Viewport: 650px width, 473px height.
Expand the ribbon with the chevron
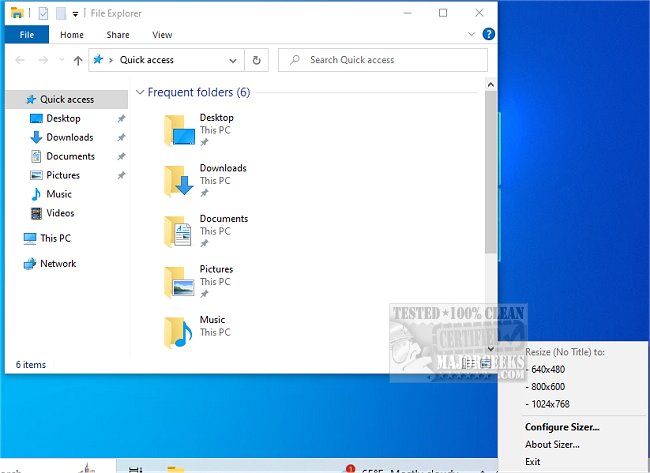[x=471, y=34]
